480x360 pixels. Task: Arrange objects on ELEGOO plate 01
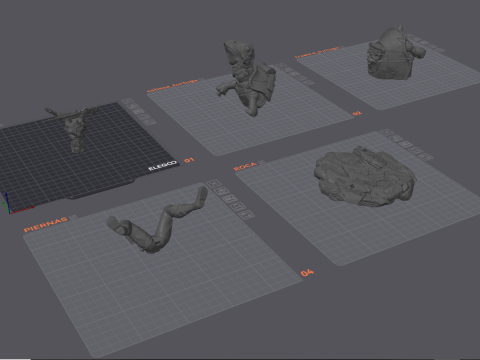(139, 111)
